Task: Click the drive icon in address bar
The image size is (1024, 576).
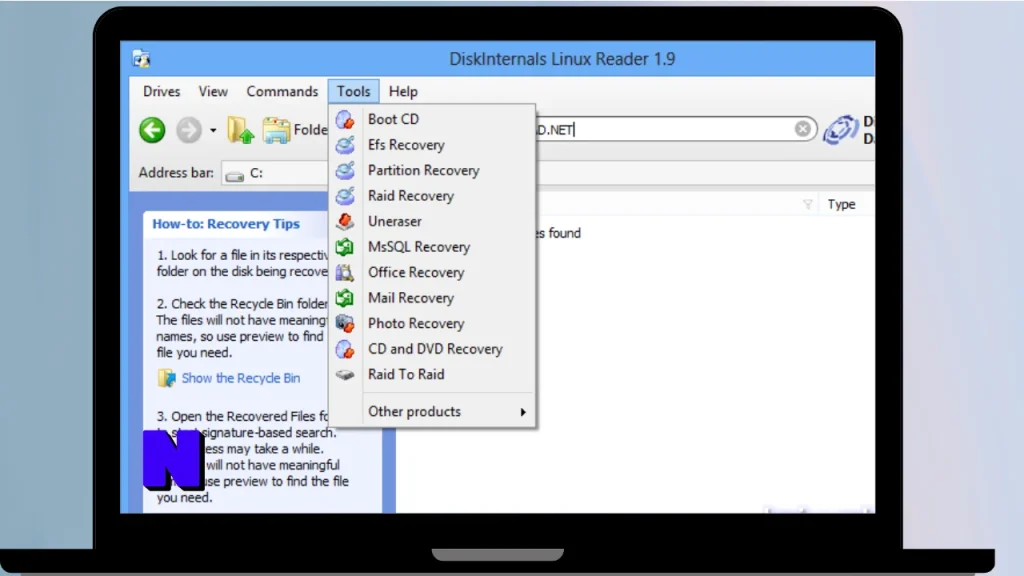Action: (234, 175)
